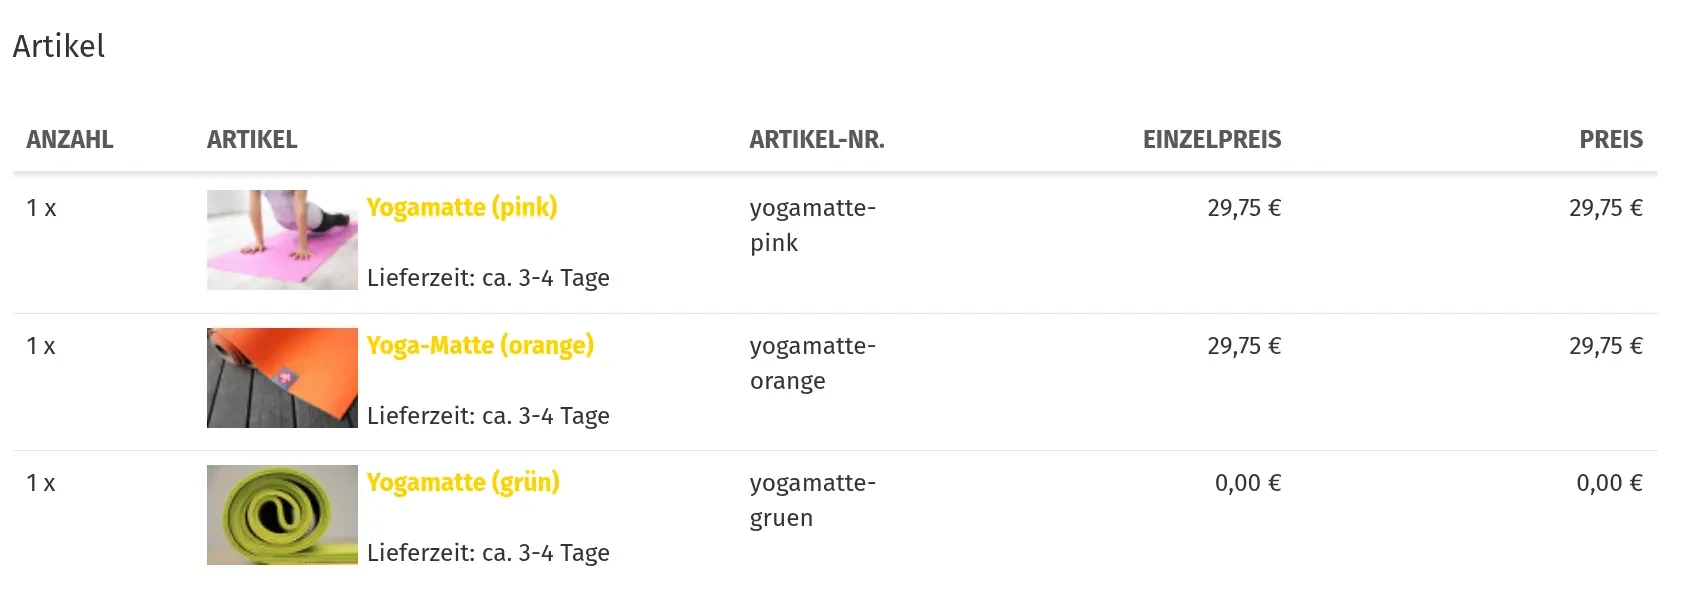
Task: Open the Yoga-Matte (orange) product link
Action: point(480,345)
